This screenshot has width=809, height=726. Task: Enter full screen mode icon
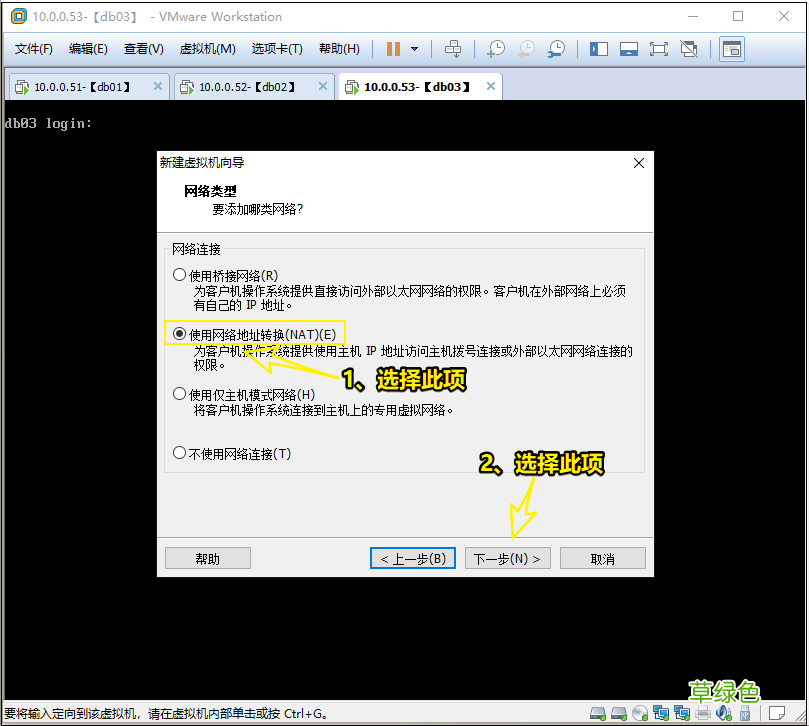(x=658, y=49)
